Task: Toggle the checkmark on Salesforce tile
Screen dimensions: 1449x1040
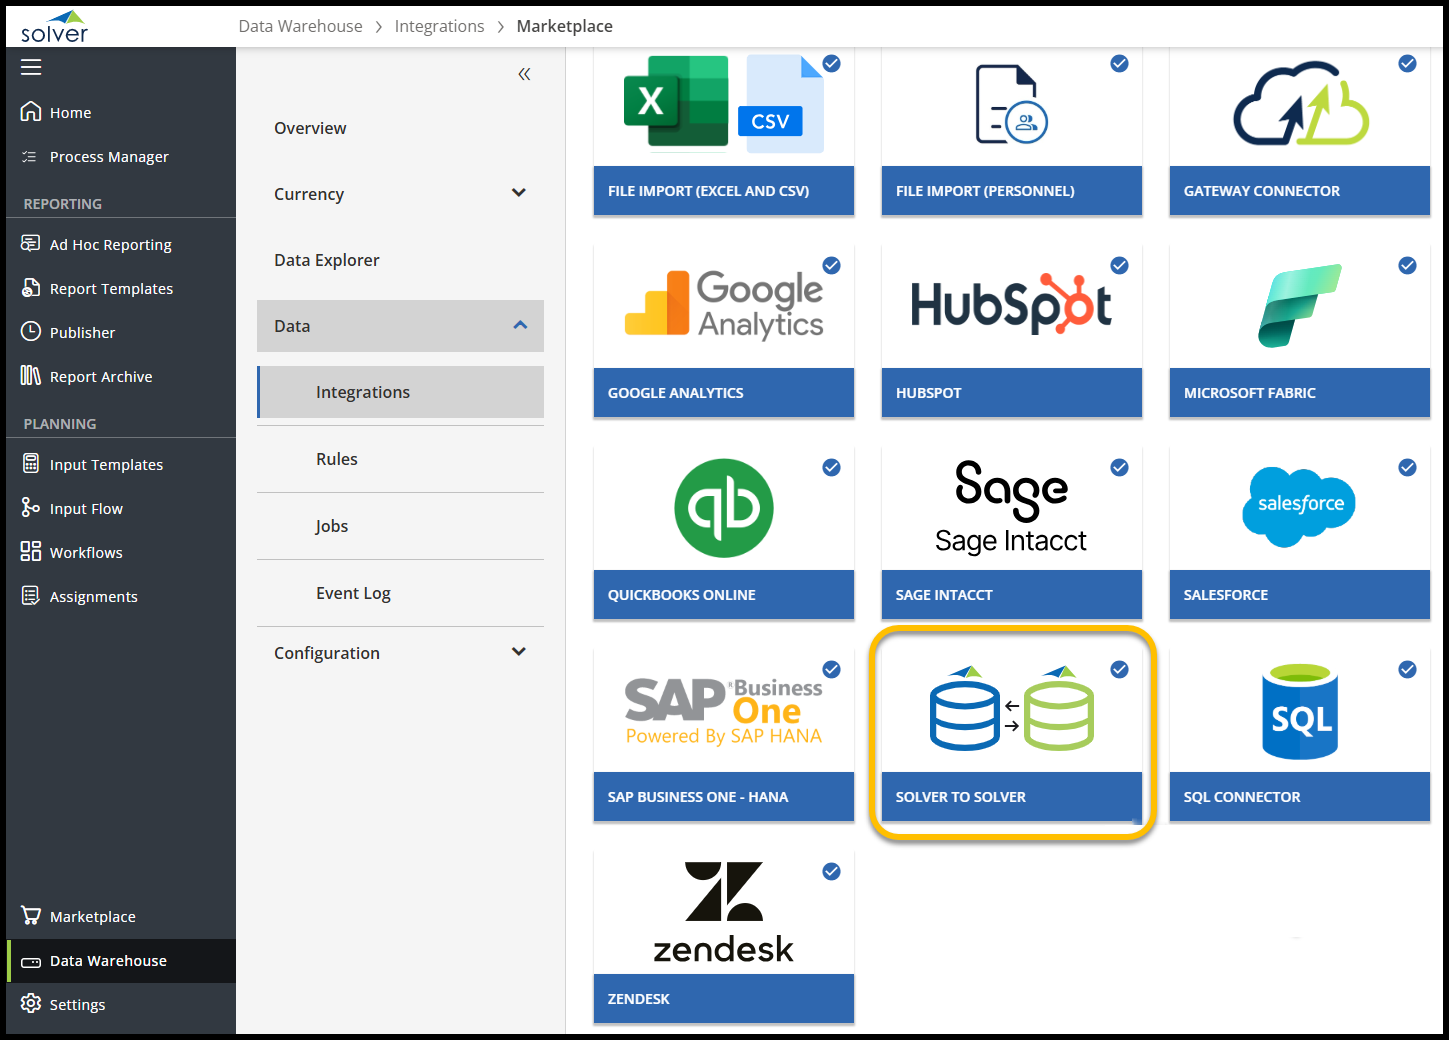Action: (1407, 468)
